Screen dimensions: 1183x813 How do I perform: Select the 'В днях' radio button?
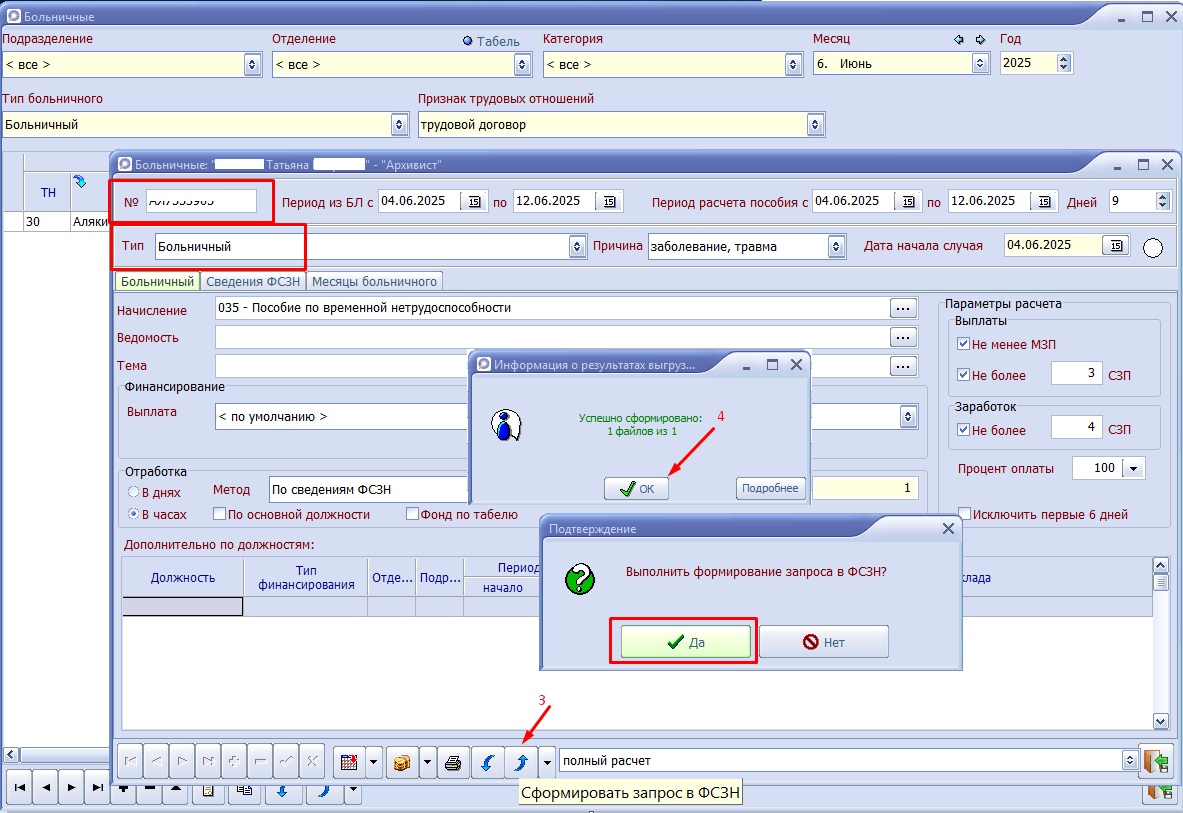[x=134, y=492]
